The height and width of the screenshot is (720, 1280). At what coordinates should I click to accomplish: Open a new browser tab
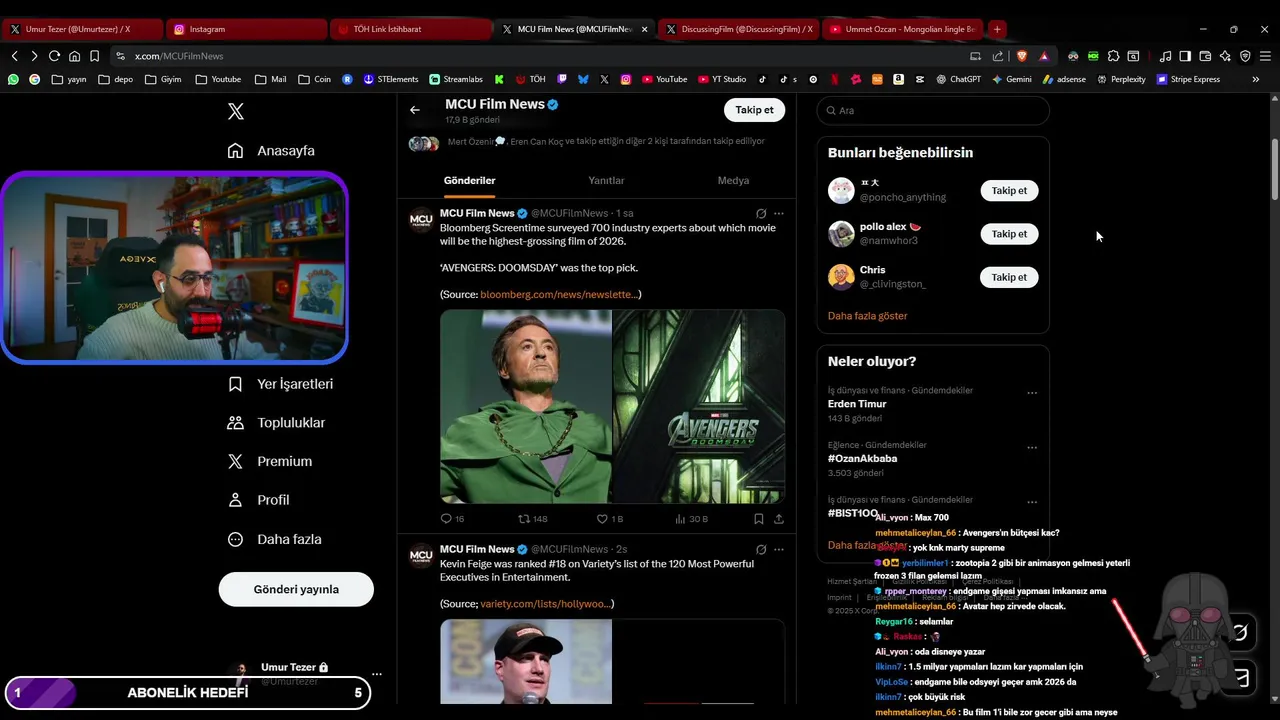point(997,29)
